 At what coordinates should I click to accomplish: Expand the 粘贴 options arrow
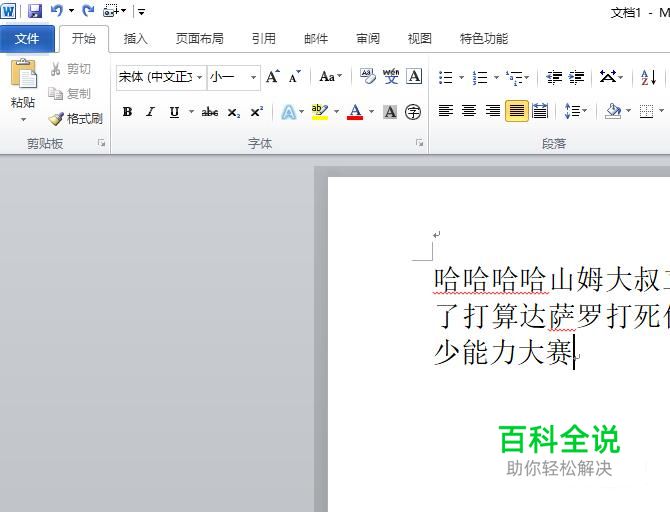coord(23,120)
